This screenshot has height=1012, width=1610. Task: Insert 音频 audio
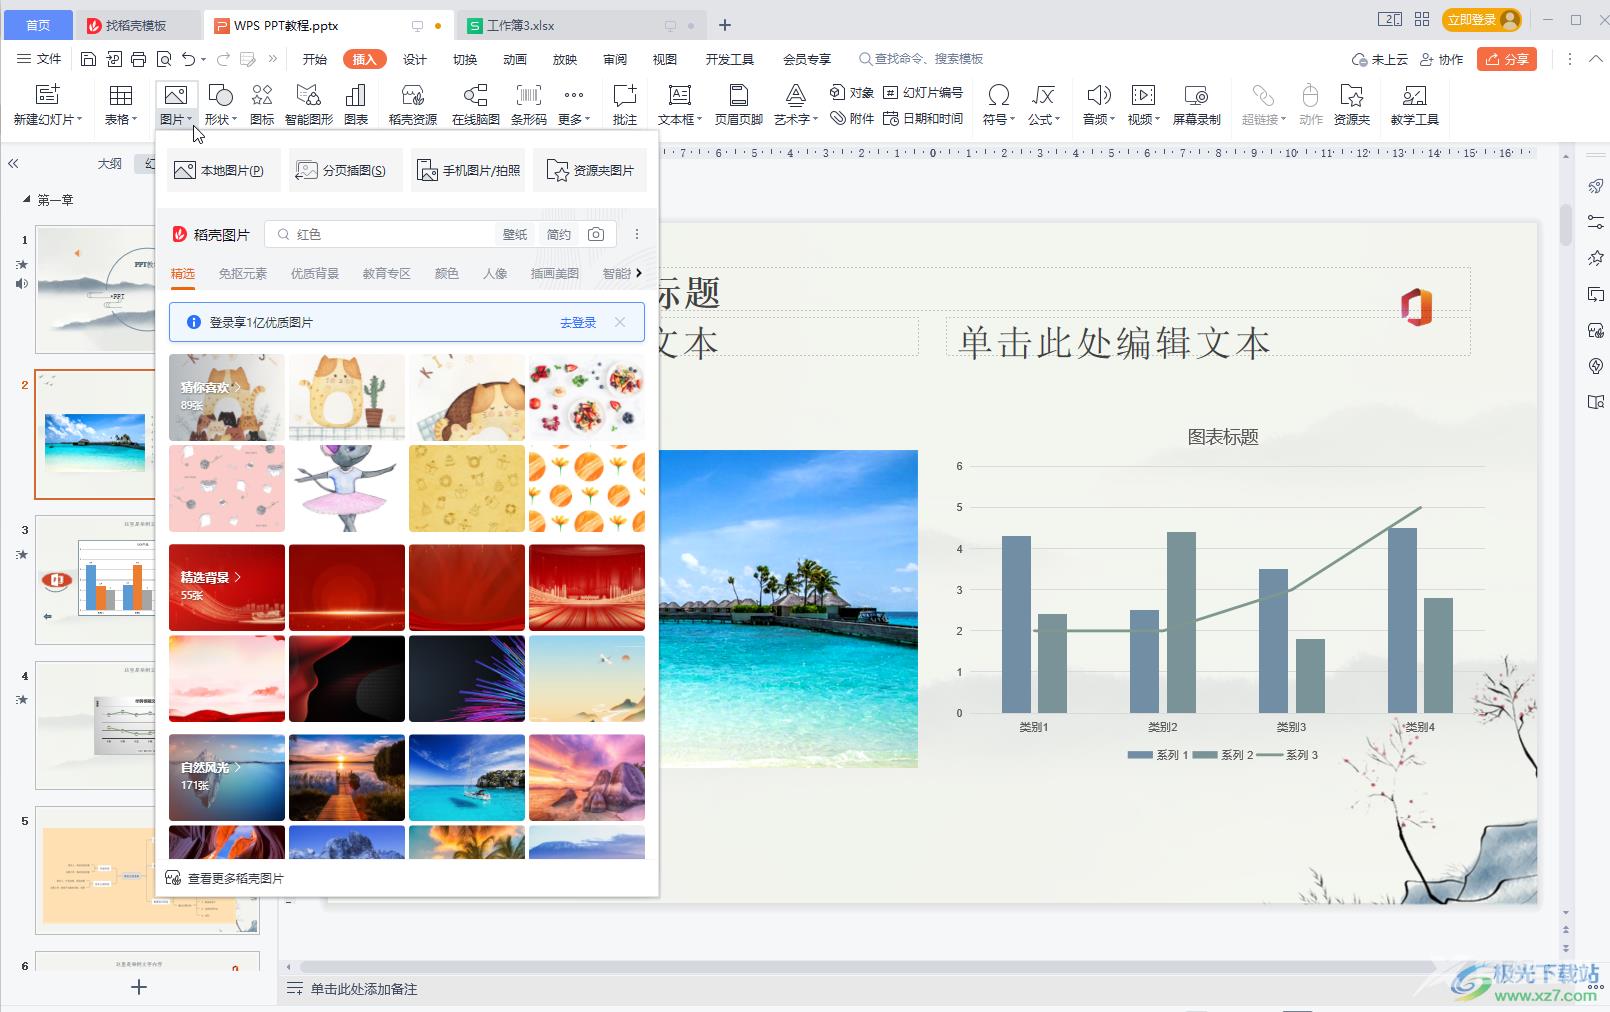[1099, 104]
